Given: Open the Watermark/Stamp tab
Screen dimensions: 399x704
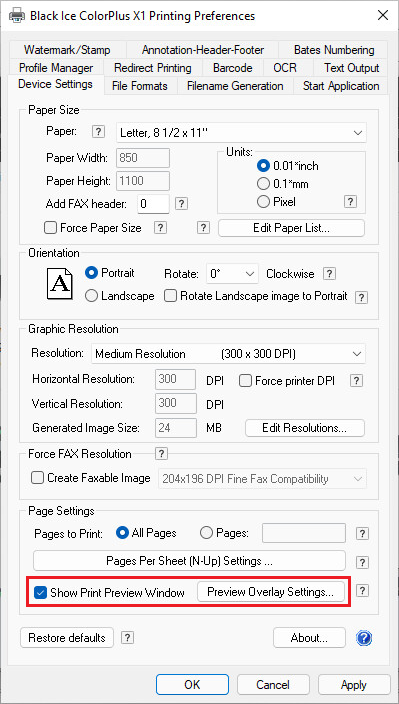Looking at the screenshot, I should click(x=67, y=50).
